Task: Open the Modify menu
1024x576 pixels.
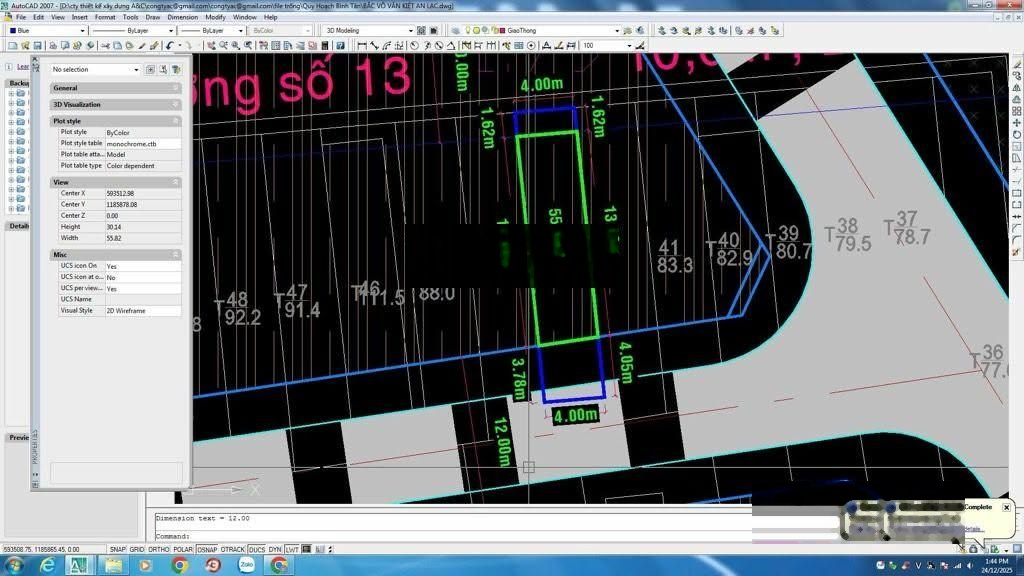Action: [x=215, y=17]
